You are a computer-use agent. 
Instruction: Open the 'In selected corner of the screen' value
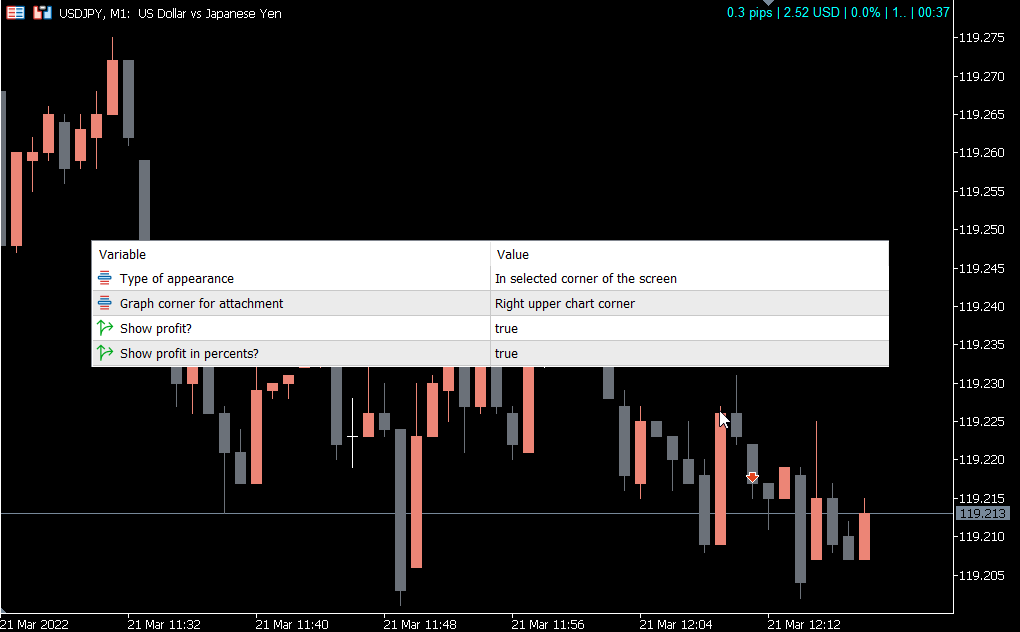click(x=586, y=278)
